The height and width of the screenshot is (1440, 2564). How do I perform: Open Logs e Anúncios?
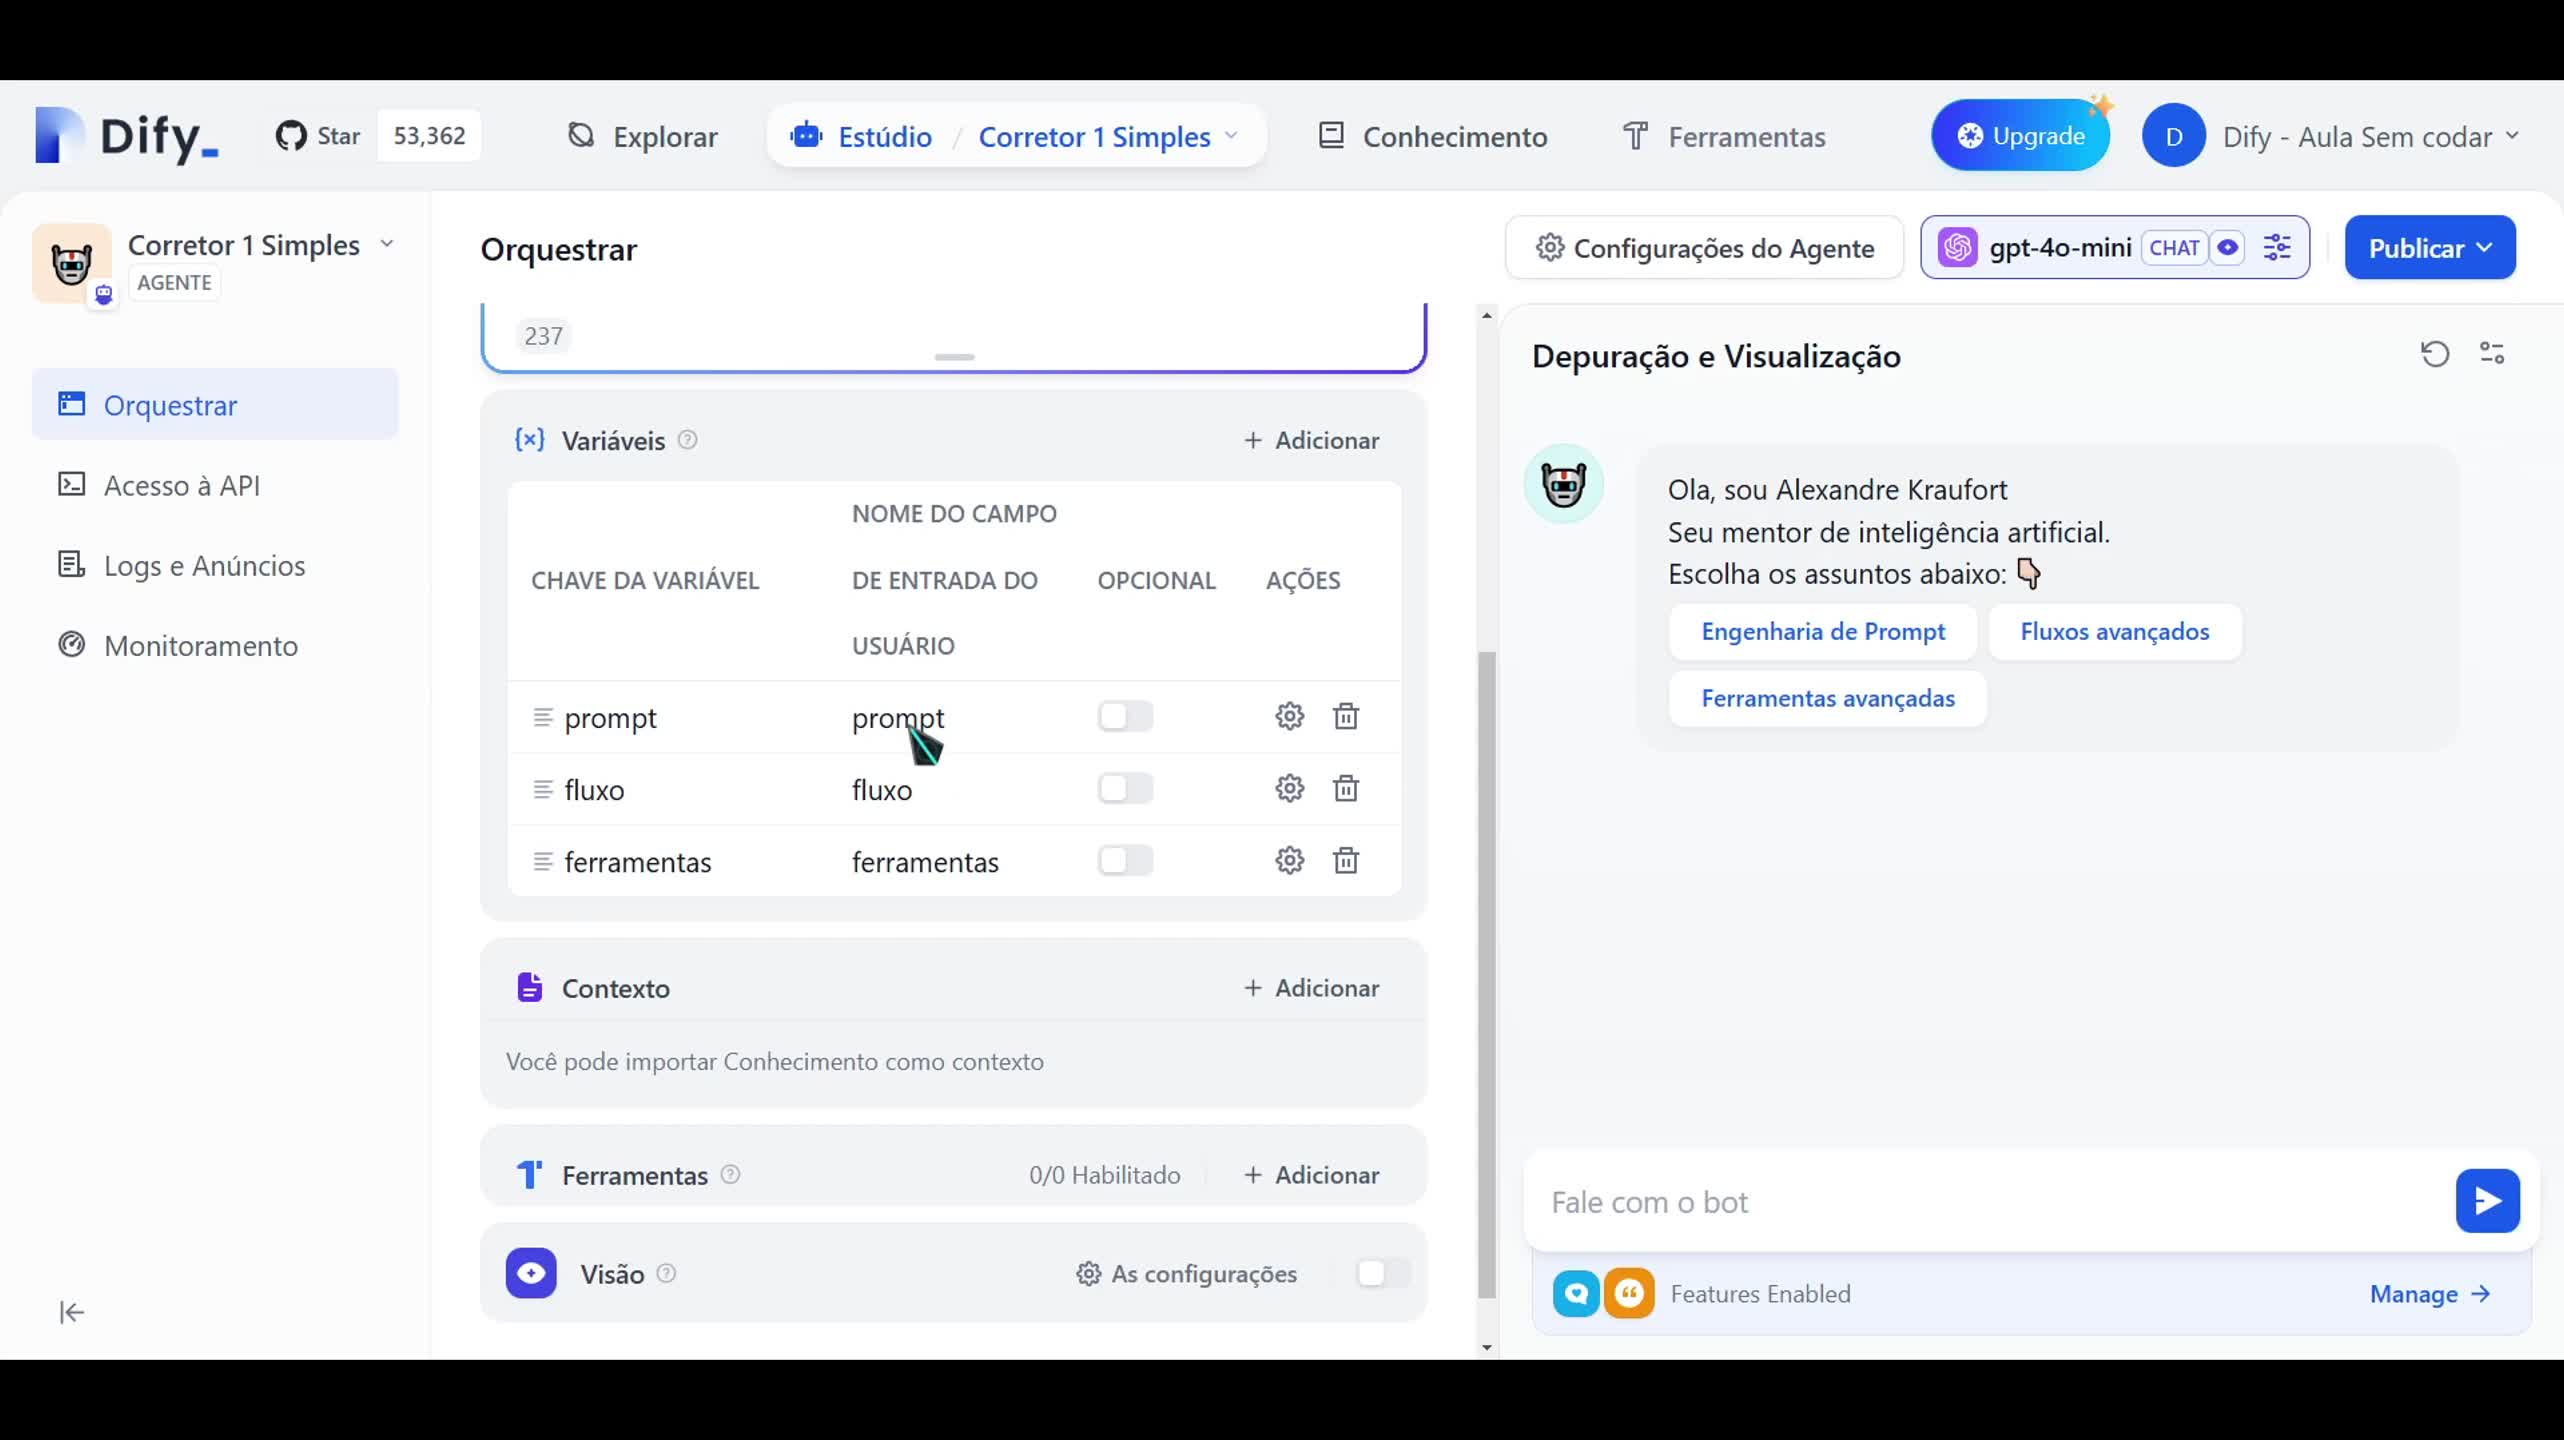(x=203, y=565)
